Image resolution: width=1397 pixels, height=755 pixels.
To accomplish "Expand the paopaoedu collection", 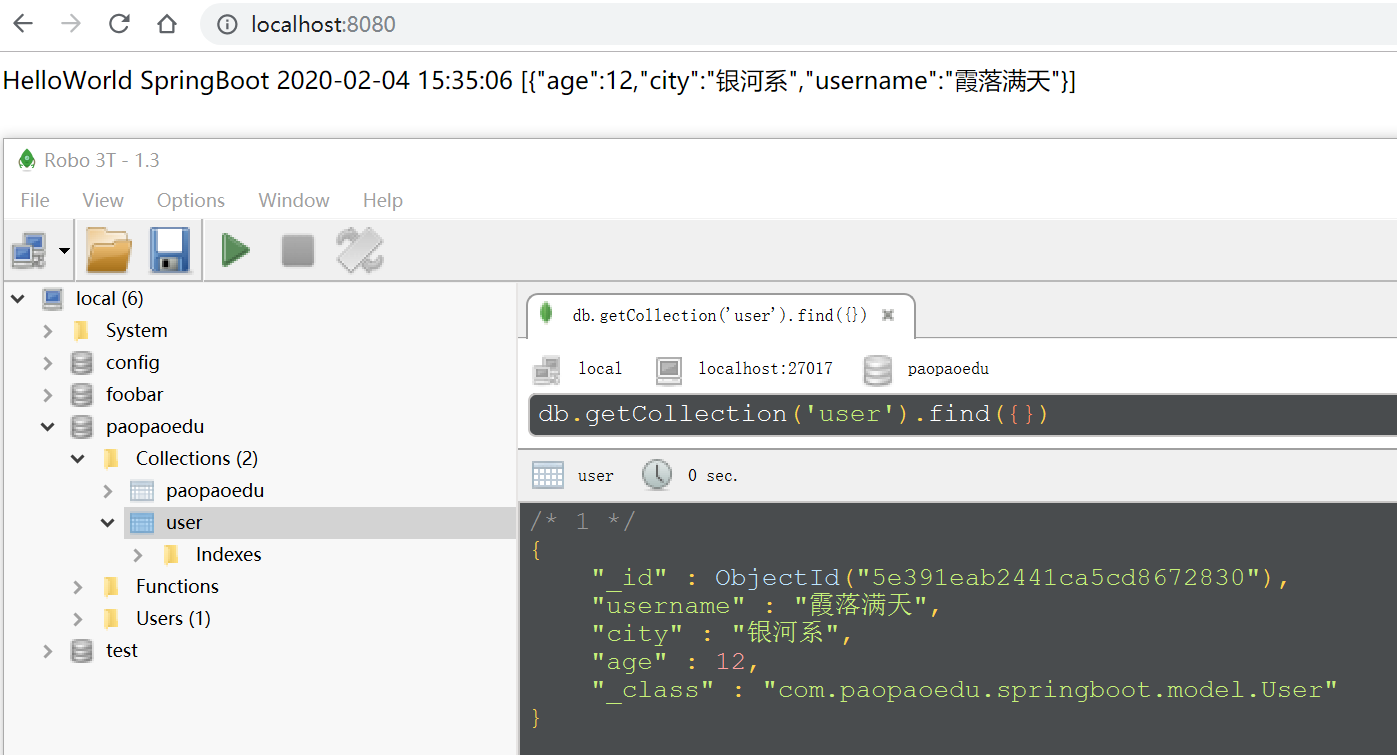I will [108, 490].
